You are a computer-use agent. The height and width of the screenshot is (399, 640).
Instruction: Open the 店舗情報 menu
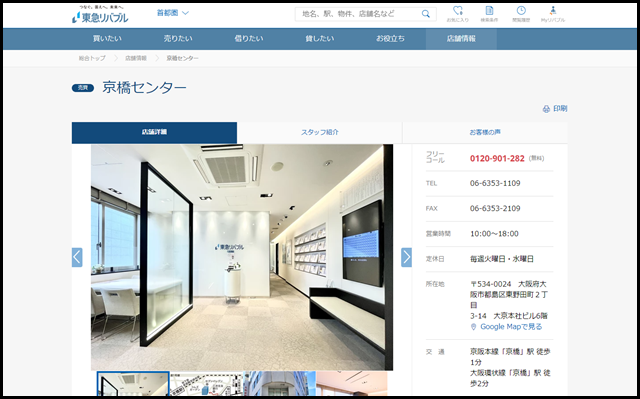click(x=461, y=39)
